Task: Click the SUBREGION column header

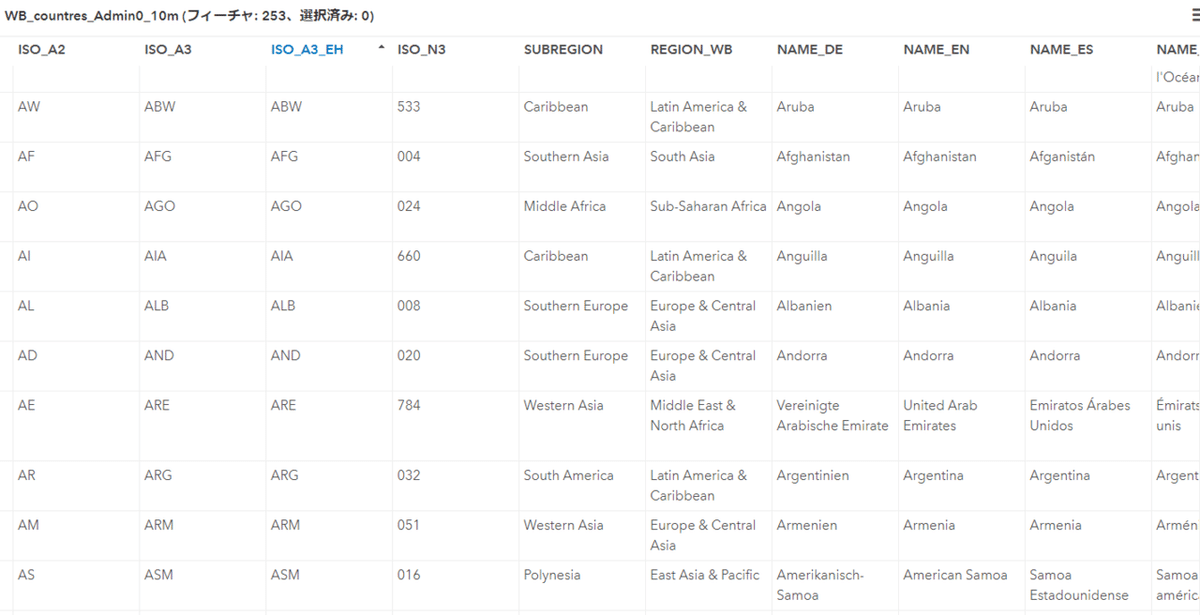Action: [x=563, y=49]
